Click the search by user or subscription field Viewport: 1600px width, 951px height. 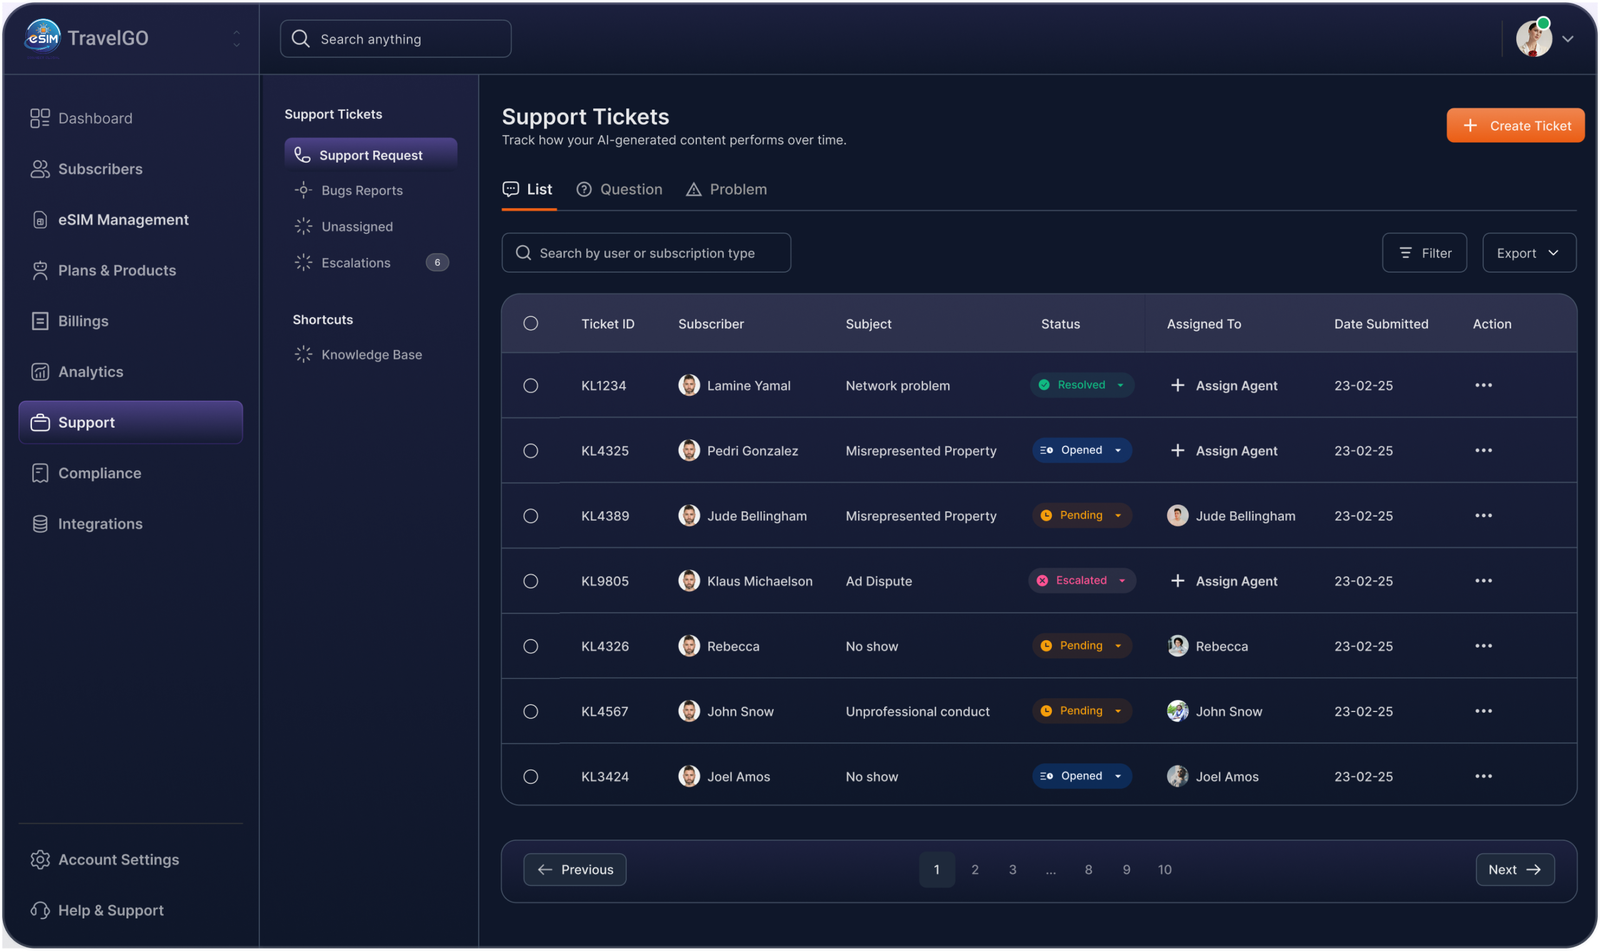point(647,253)
